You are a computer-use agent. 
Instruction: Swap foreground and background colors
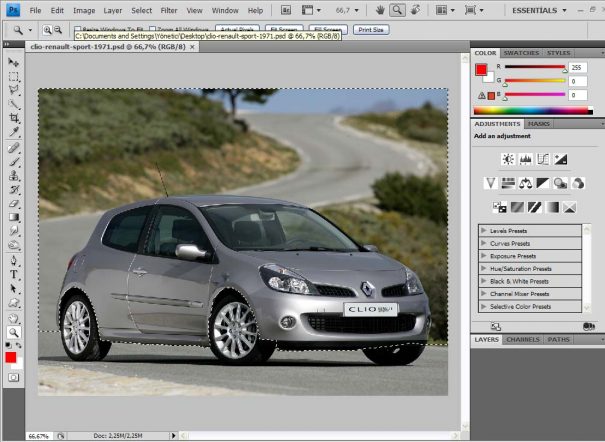19,345
